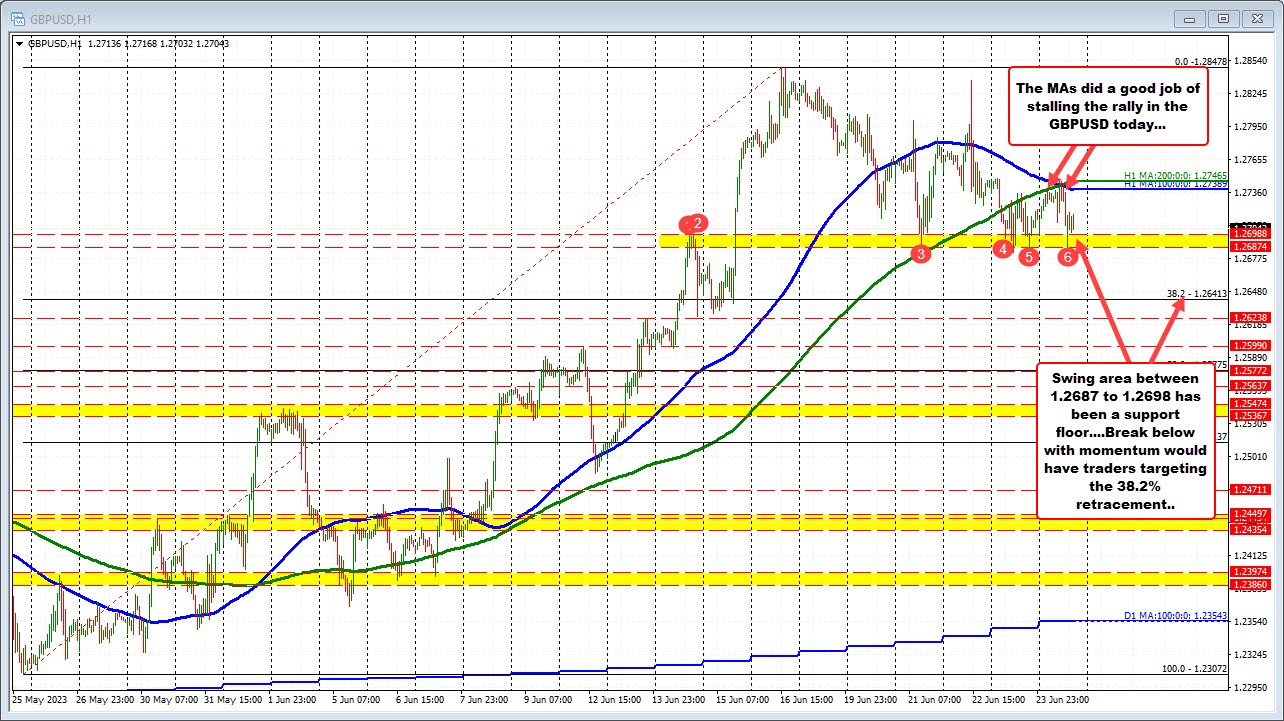
Task: Select the red numbered marker 4
Action: click(1004, 249)
